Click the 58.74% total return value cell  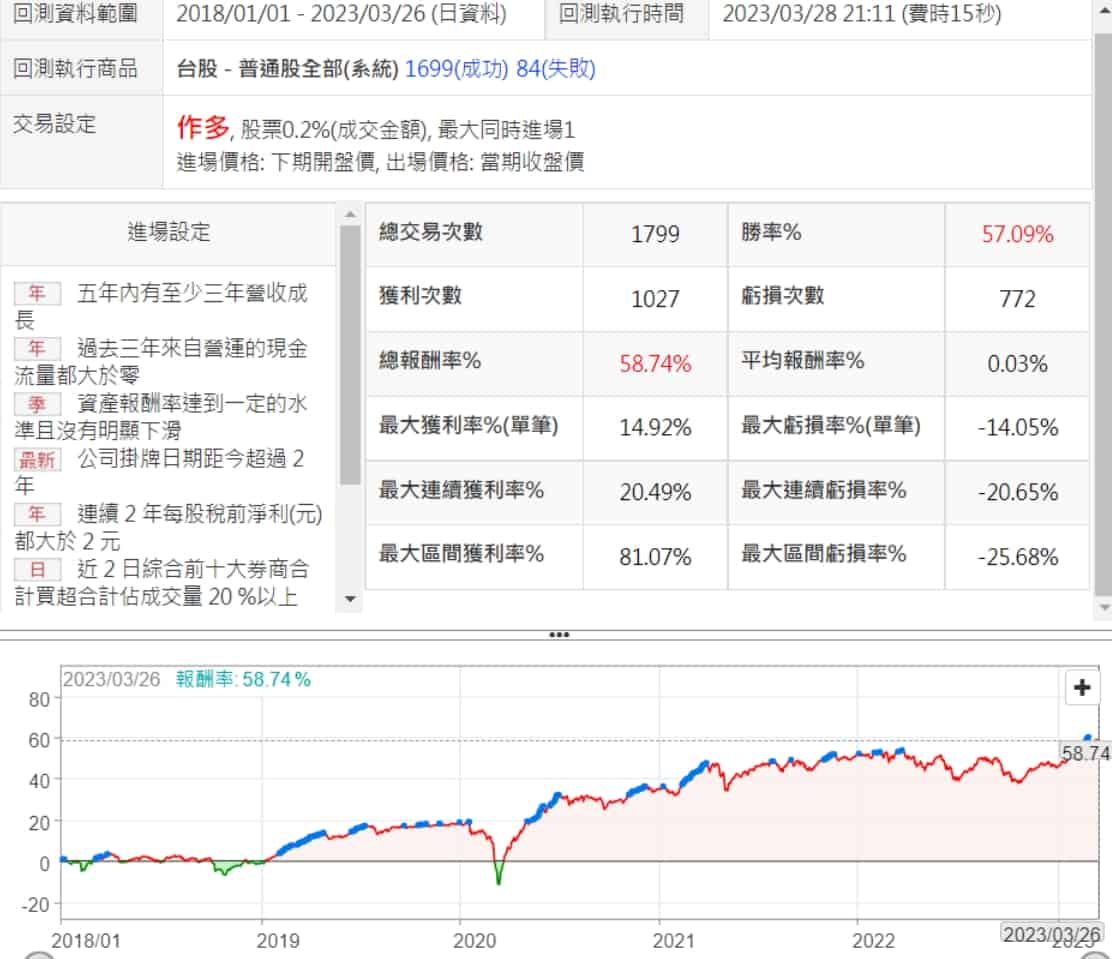point(655,363)
